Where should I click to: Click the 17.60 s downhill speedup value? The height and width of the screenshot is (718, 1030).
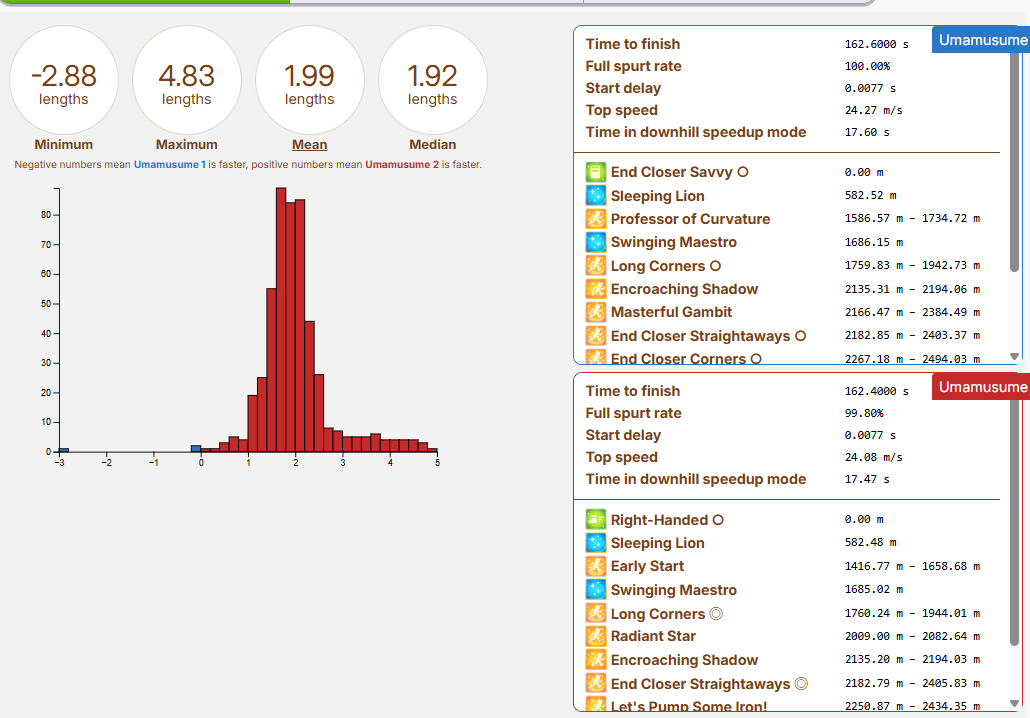coord(867,132)
